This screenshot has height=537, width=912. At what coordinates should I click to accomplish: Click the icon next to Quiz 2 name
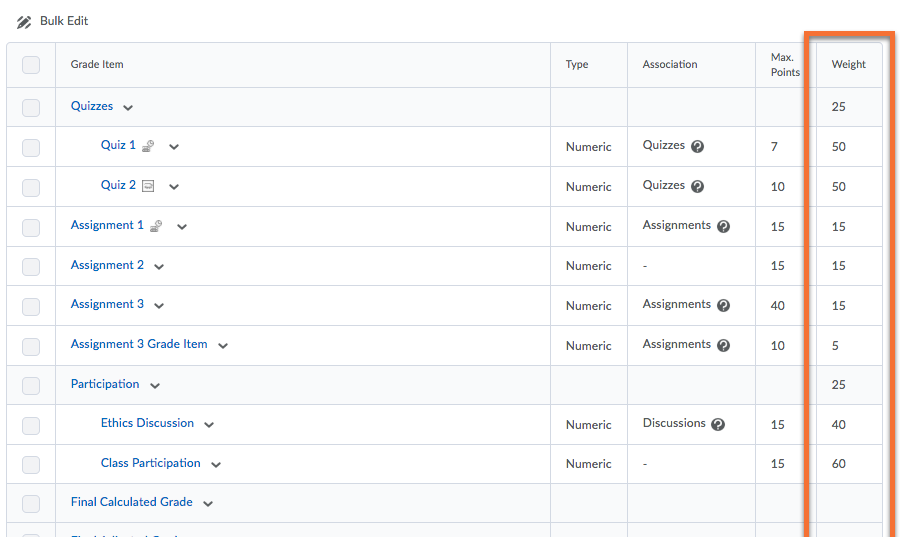click(148, 186)
